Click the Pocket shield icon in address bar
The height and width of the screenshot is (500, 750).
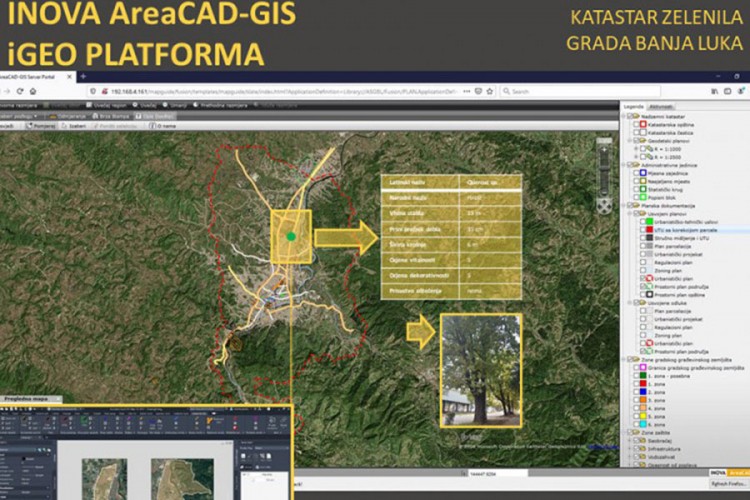[478, 91]
